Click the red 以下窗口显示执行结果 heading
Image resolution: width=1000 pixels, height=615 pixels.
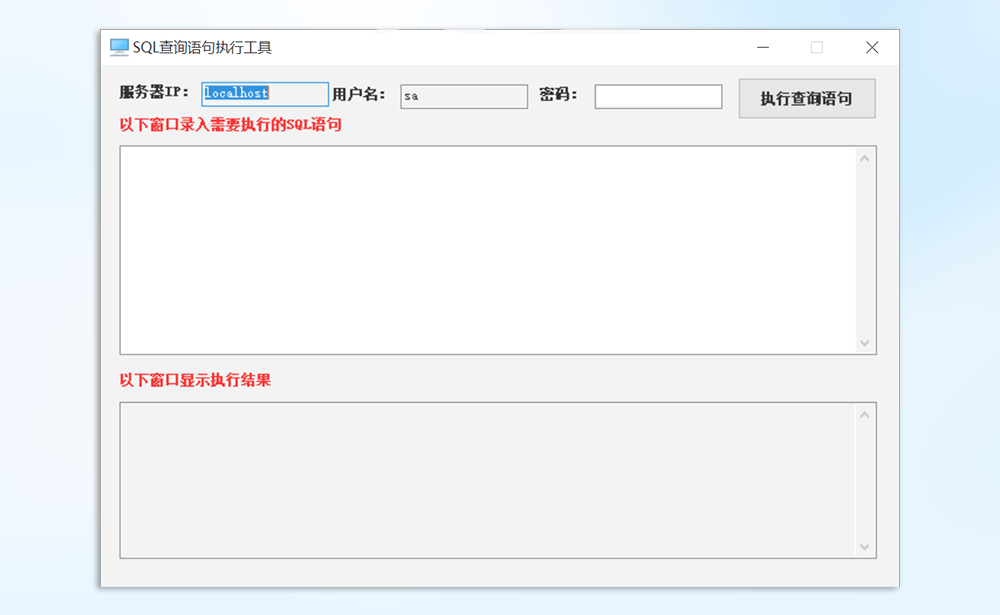tap(195, 380)
